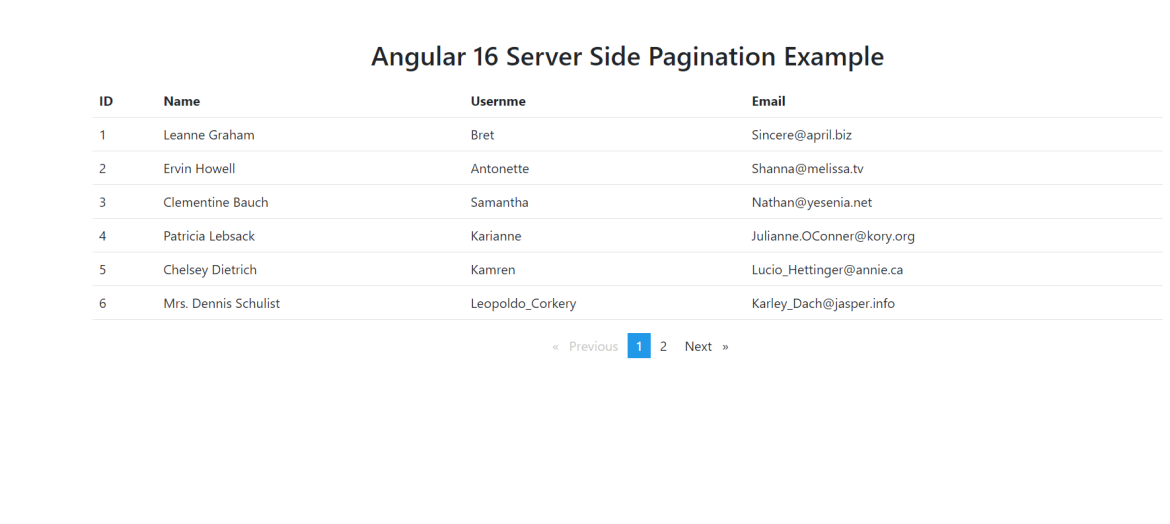The width and height of the screenshot is (1170, 524).
Task: Click the double-right arrow last-page icon
Action: (x=725, y=346)
